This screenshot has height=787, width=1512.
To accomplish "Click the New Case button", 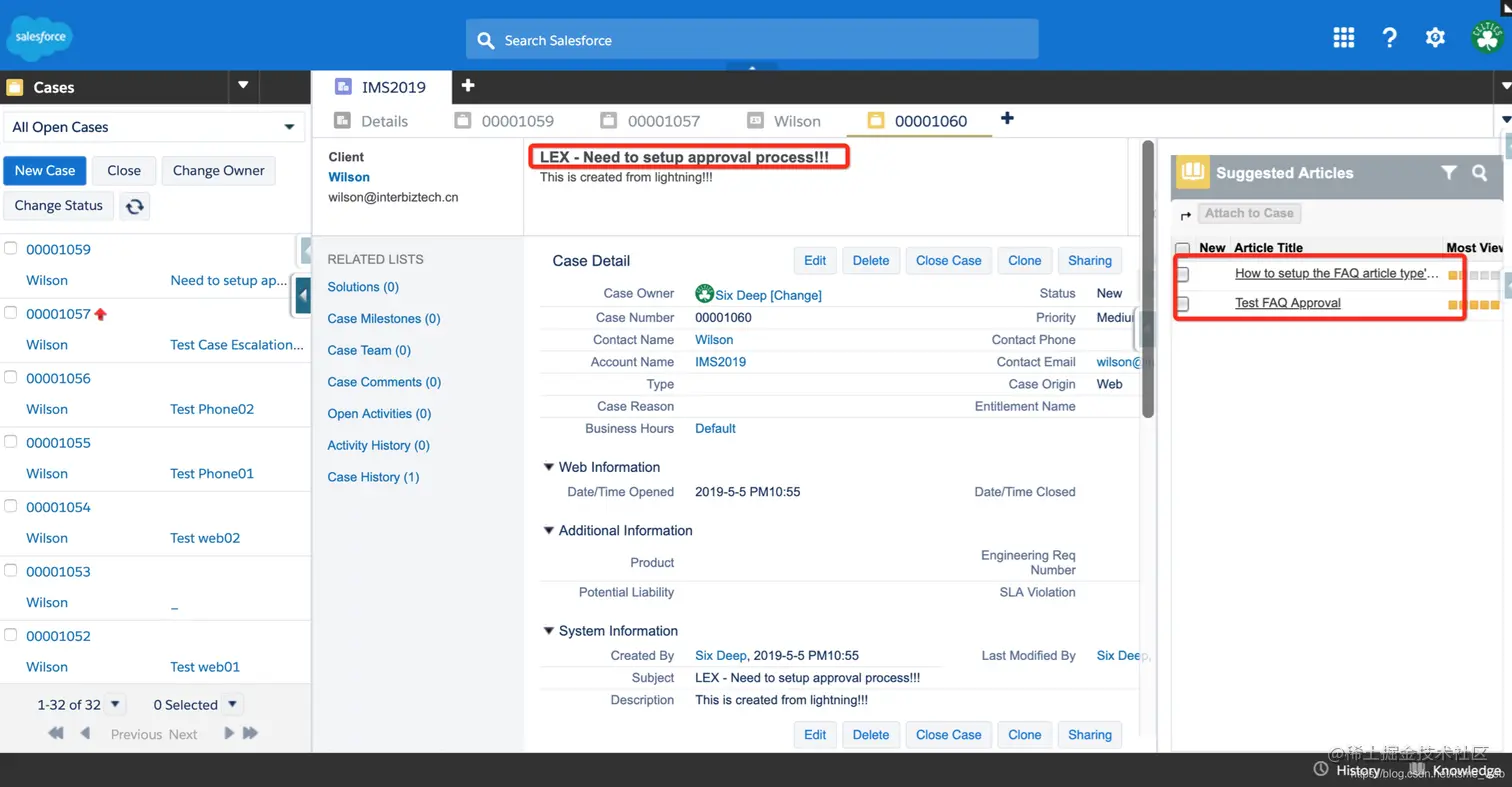I will [x=45, y=170].
